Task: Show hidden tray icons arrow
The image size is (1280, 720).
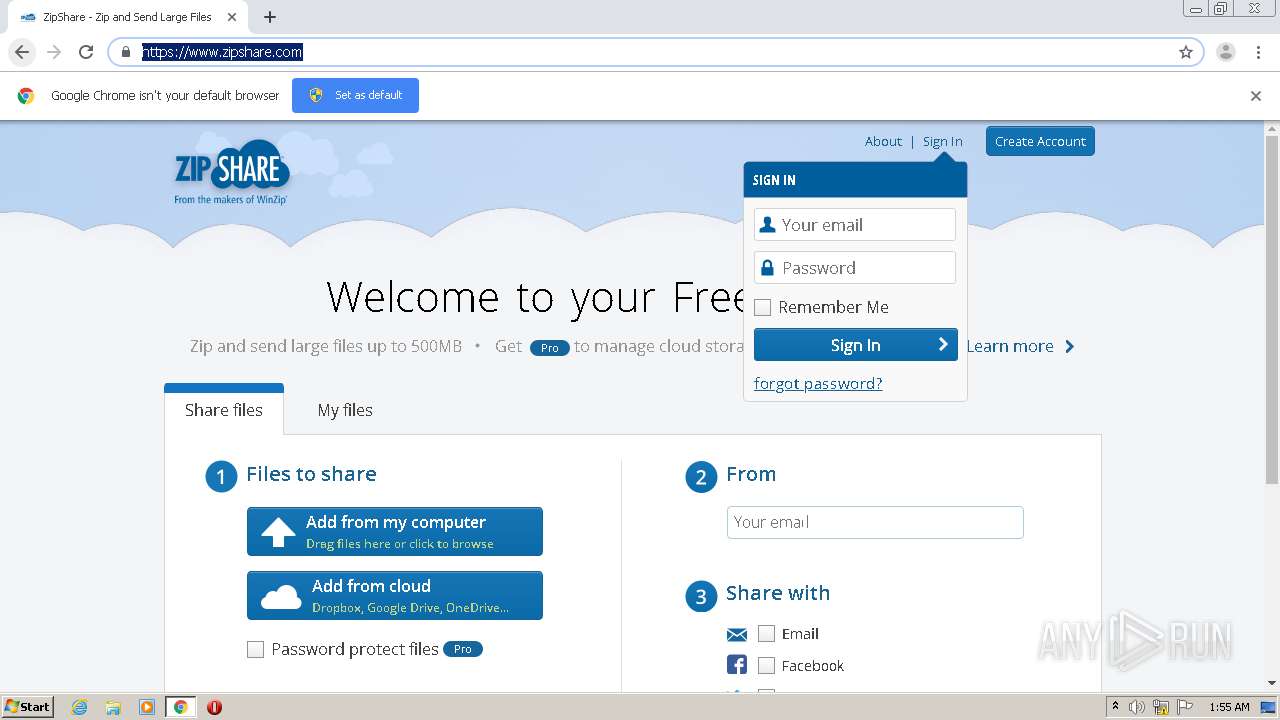Action: [1116, 707]
